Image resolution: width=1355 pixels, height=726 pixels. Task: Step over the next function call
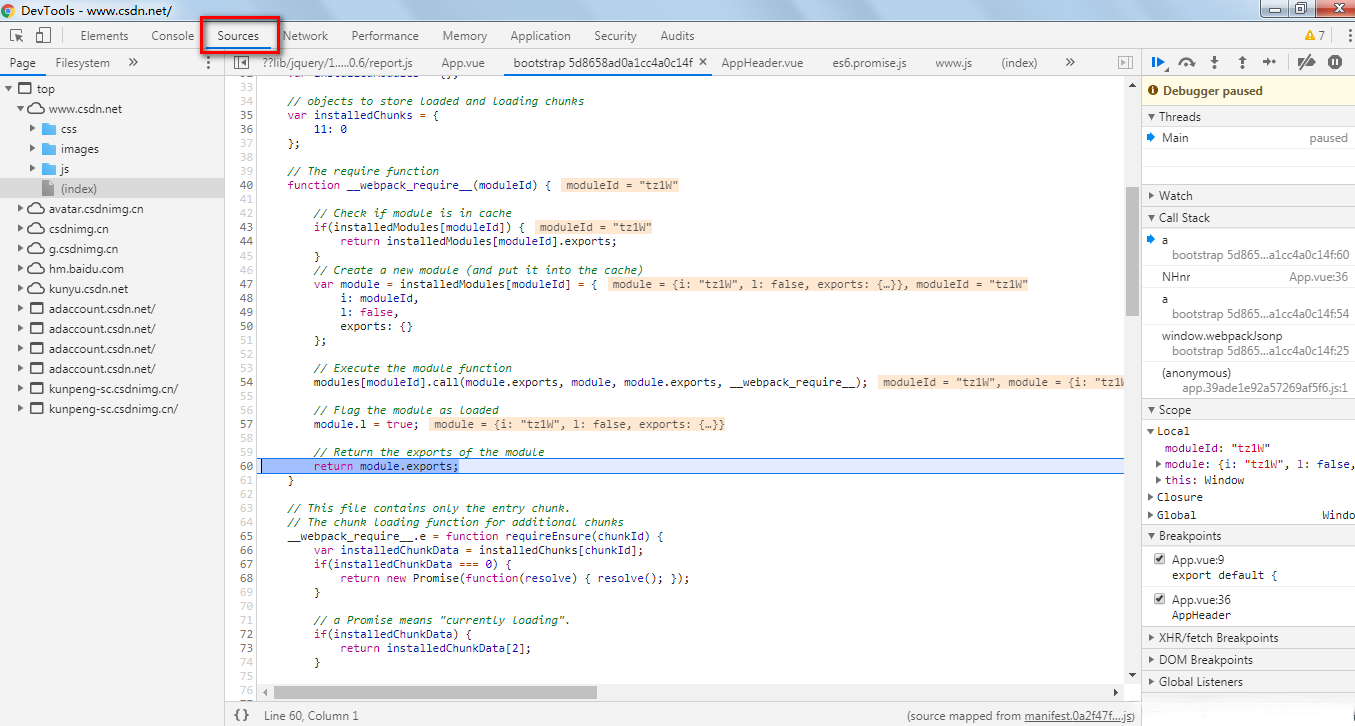[x=1187, y=62]
